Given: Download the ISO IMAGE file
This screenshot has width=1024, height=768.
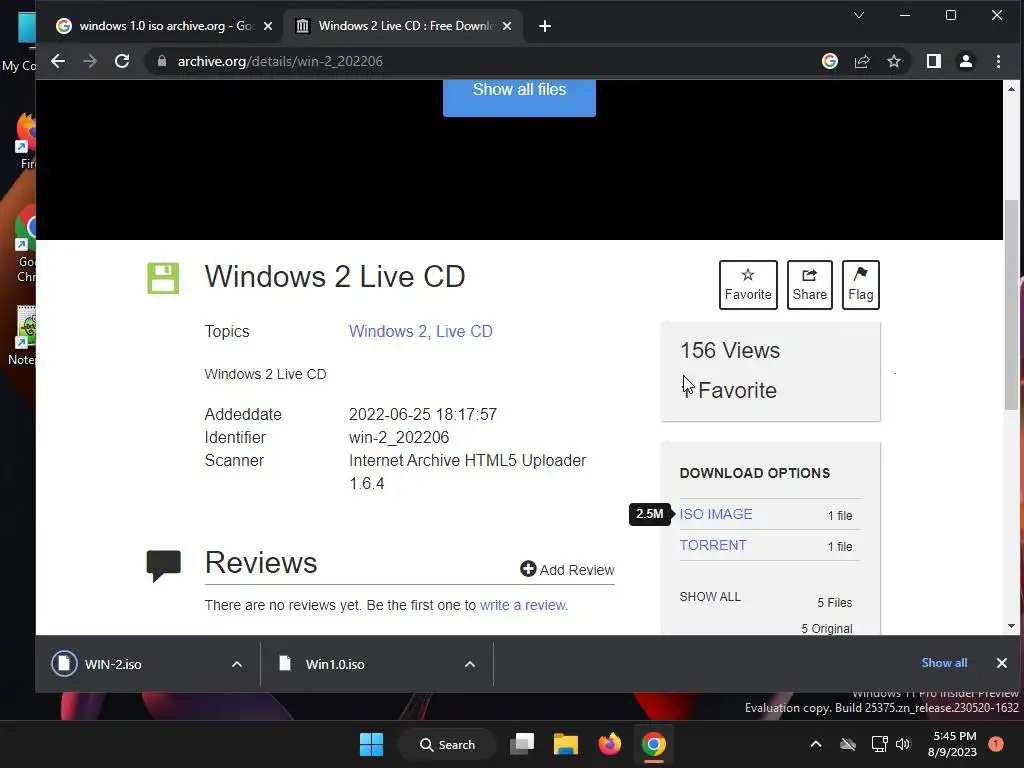Looking at the screenshot, I should click(x=716, y=514).
